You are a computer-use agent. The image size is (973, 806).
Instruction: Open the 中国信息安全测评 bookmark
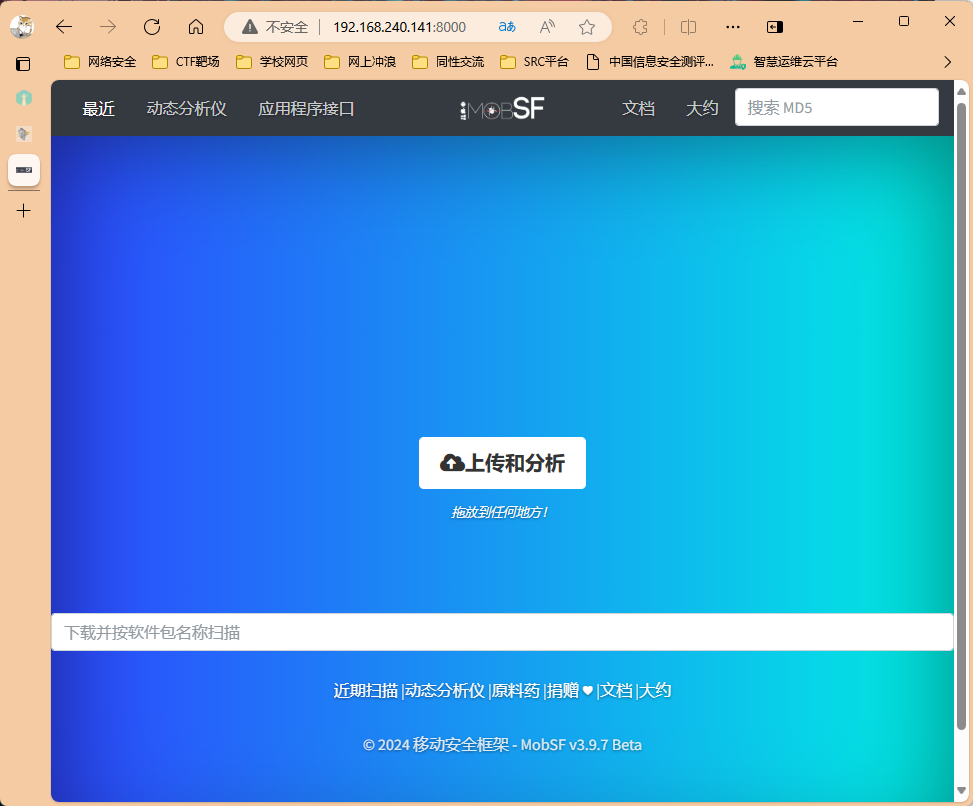point(650,62)
